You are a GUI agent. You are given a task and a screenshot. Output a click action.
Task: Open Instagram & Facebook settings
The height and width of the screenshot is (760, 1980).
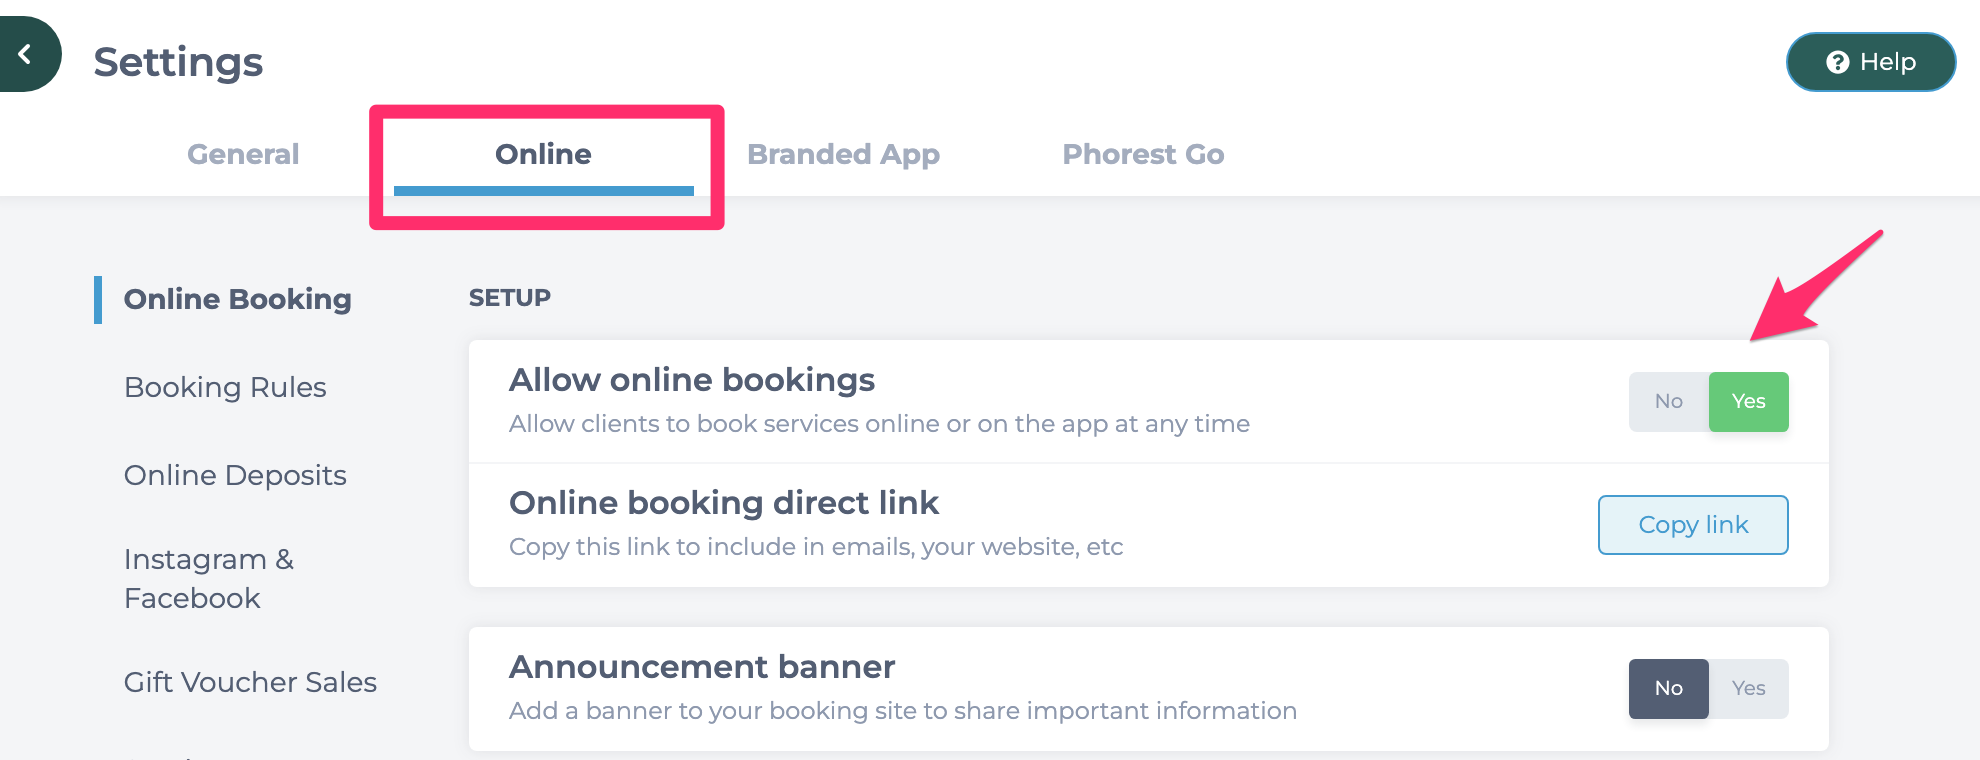209,578
